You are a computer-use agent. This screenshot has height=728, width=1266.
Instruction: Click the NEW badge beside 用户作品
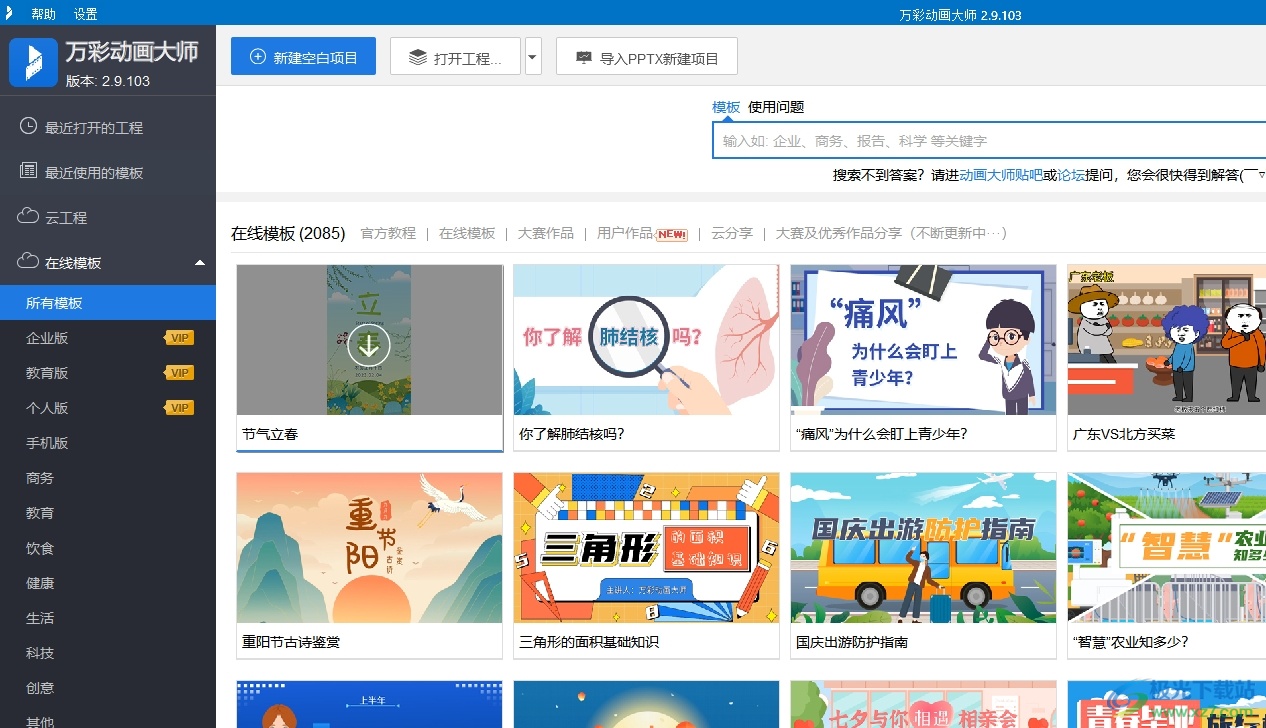tap(672, 234)
